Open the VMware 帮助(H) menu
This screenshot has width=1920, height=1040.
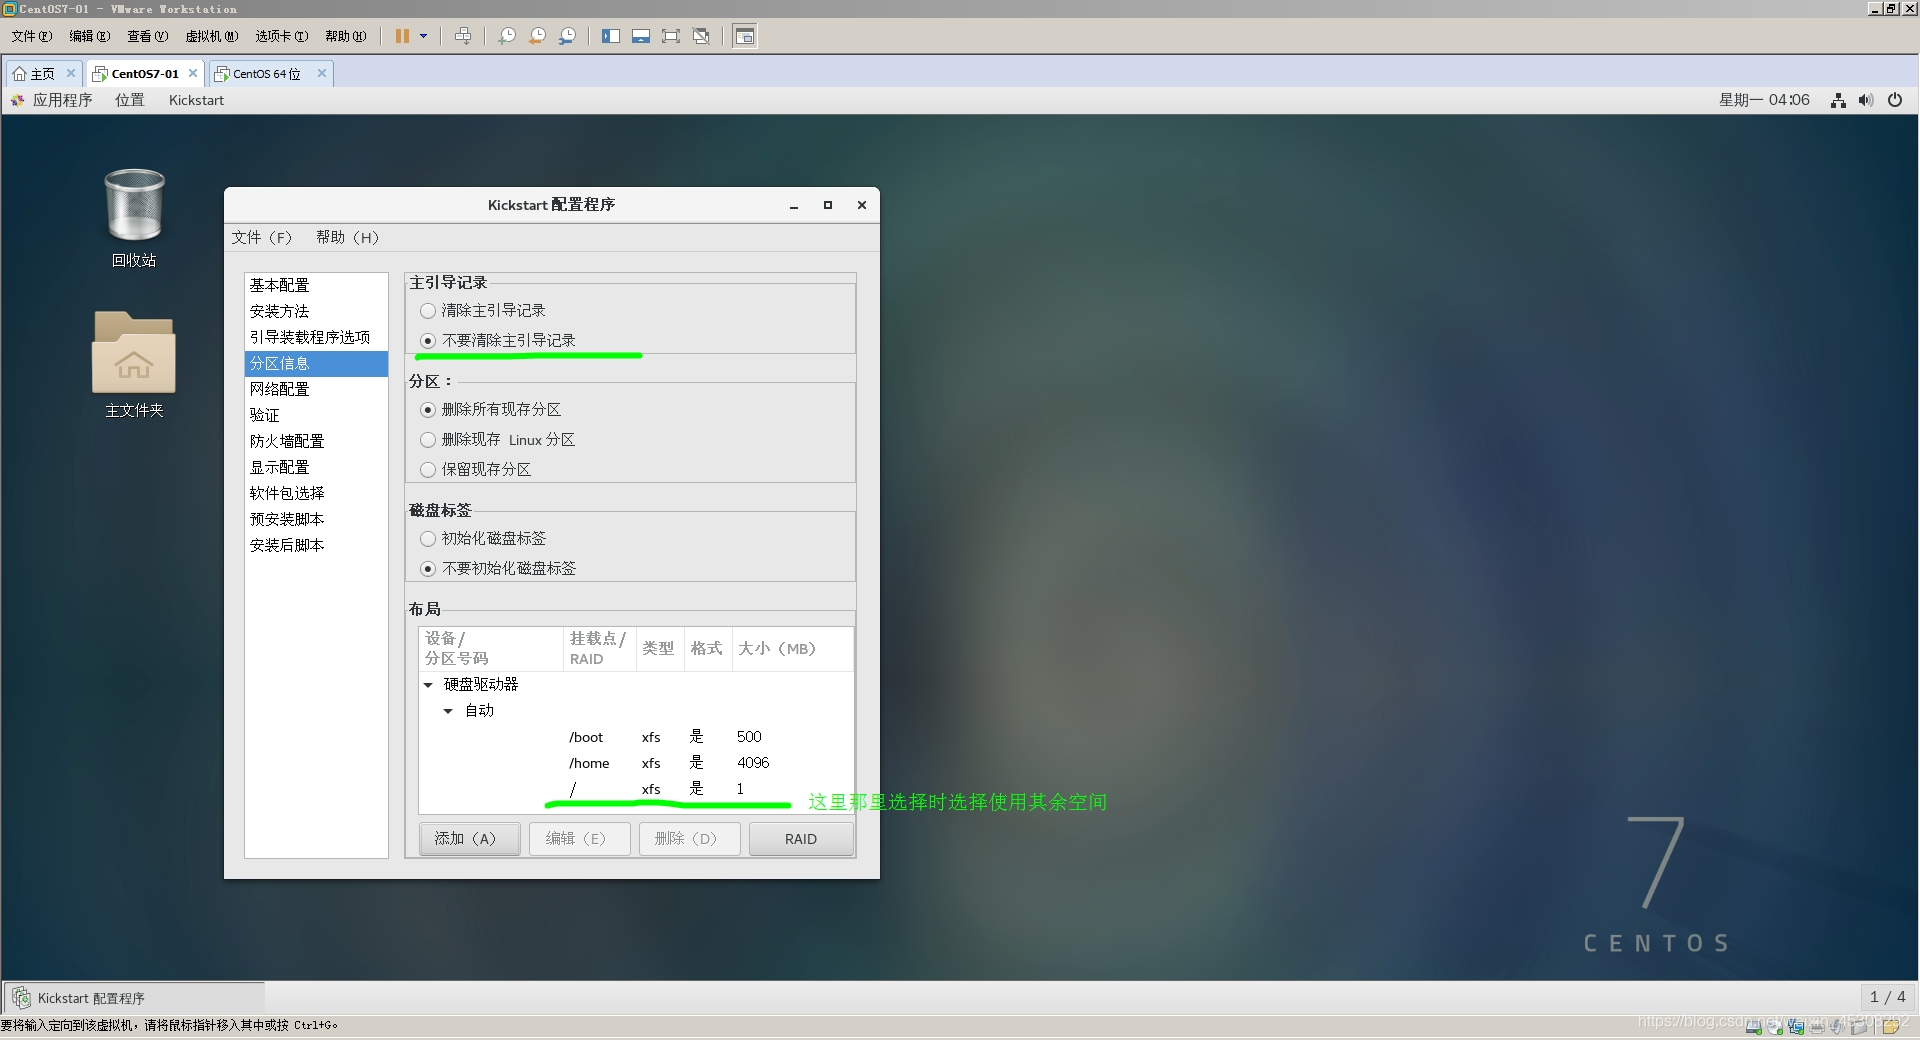pos(345,36)
